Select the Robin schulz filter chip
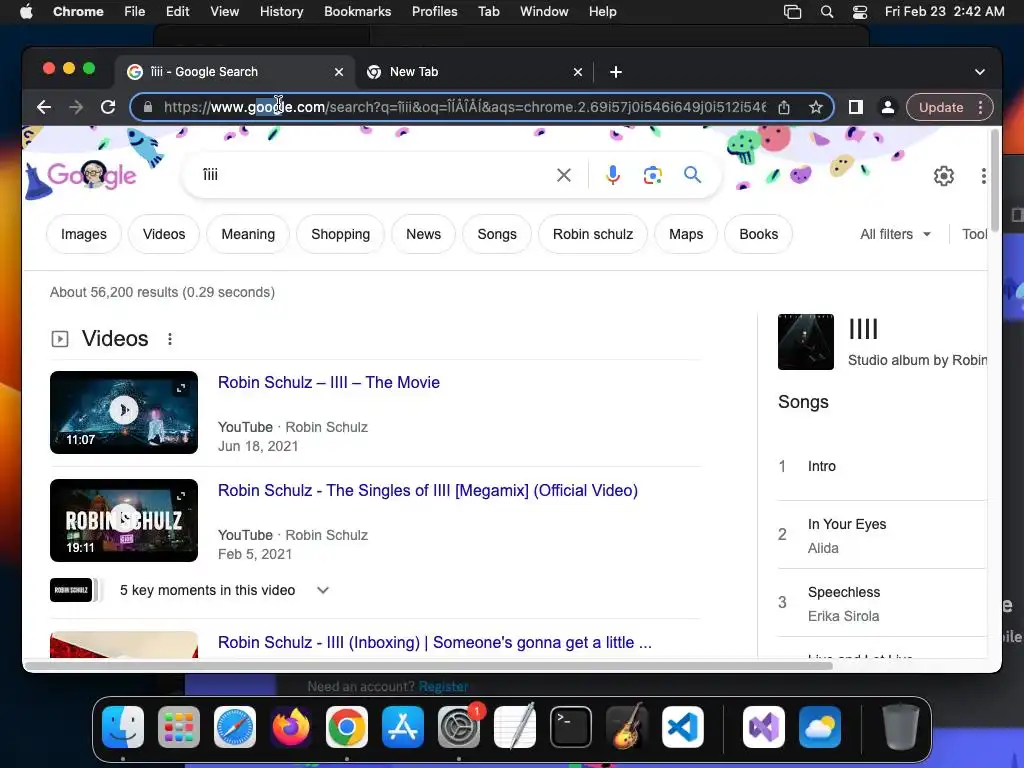The image size is (1024, 768). (593, 234)
